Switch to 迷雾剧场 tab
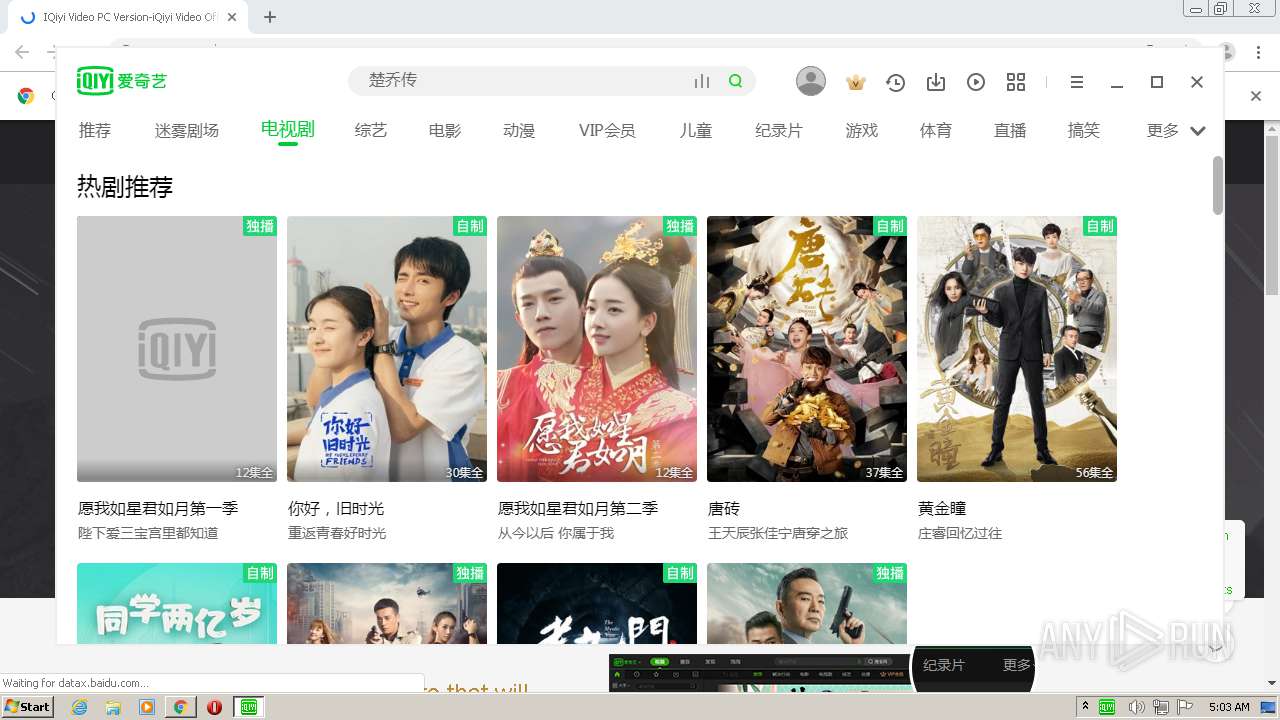This screenshot has width=1280, height=720. (187, 131)
